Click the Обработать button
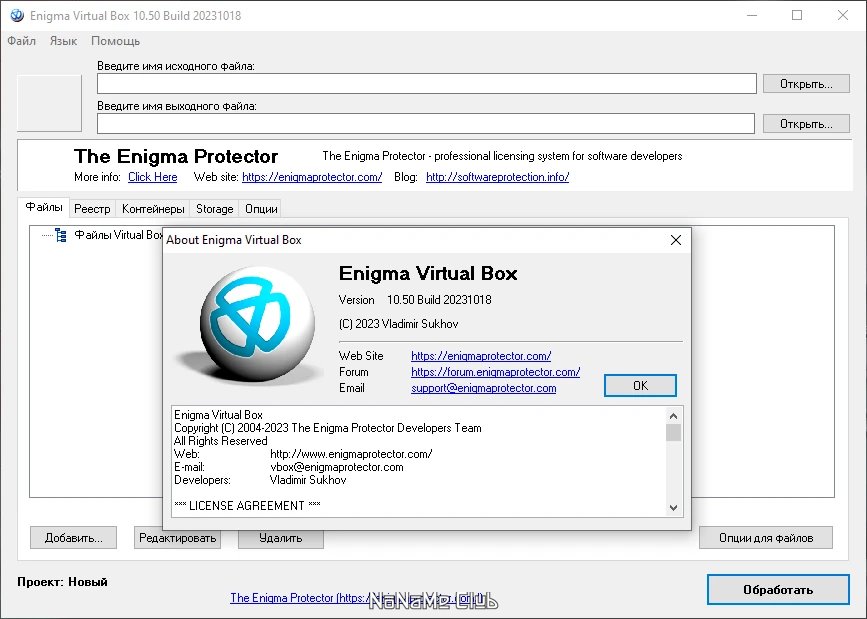This screenshot has width=867, height=619. click(x=778, y=590)
